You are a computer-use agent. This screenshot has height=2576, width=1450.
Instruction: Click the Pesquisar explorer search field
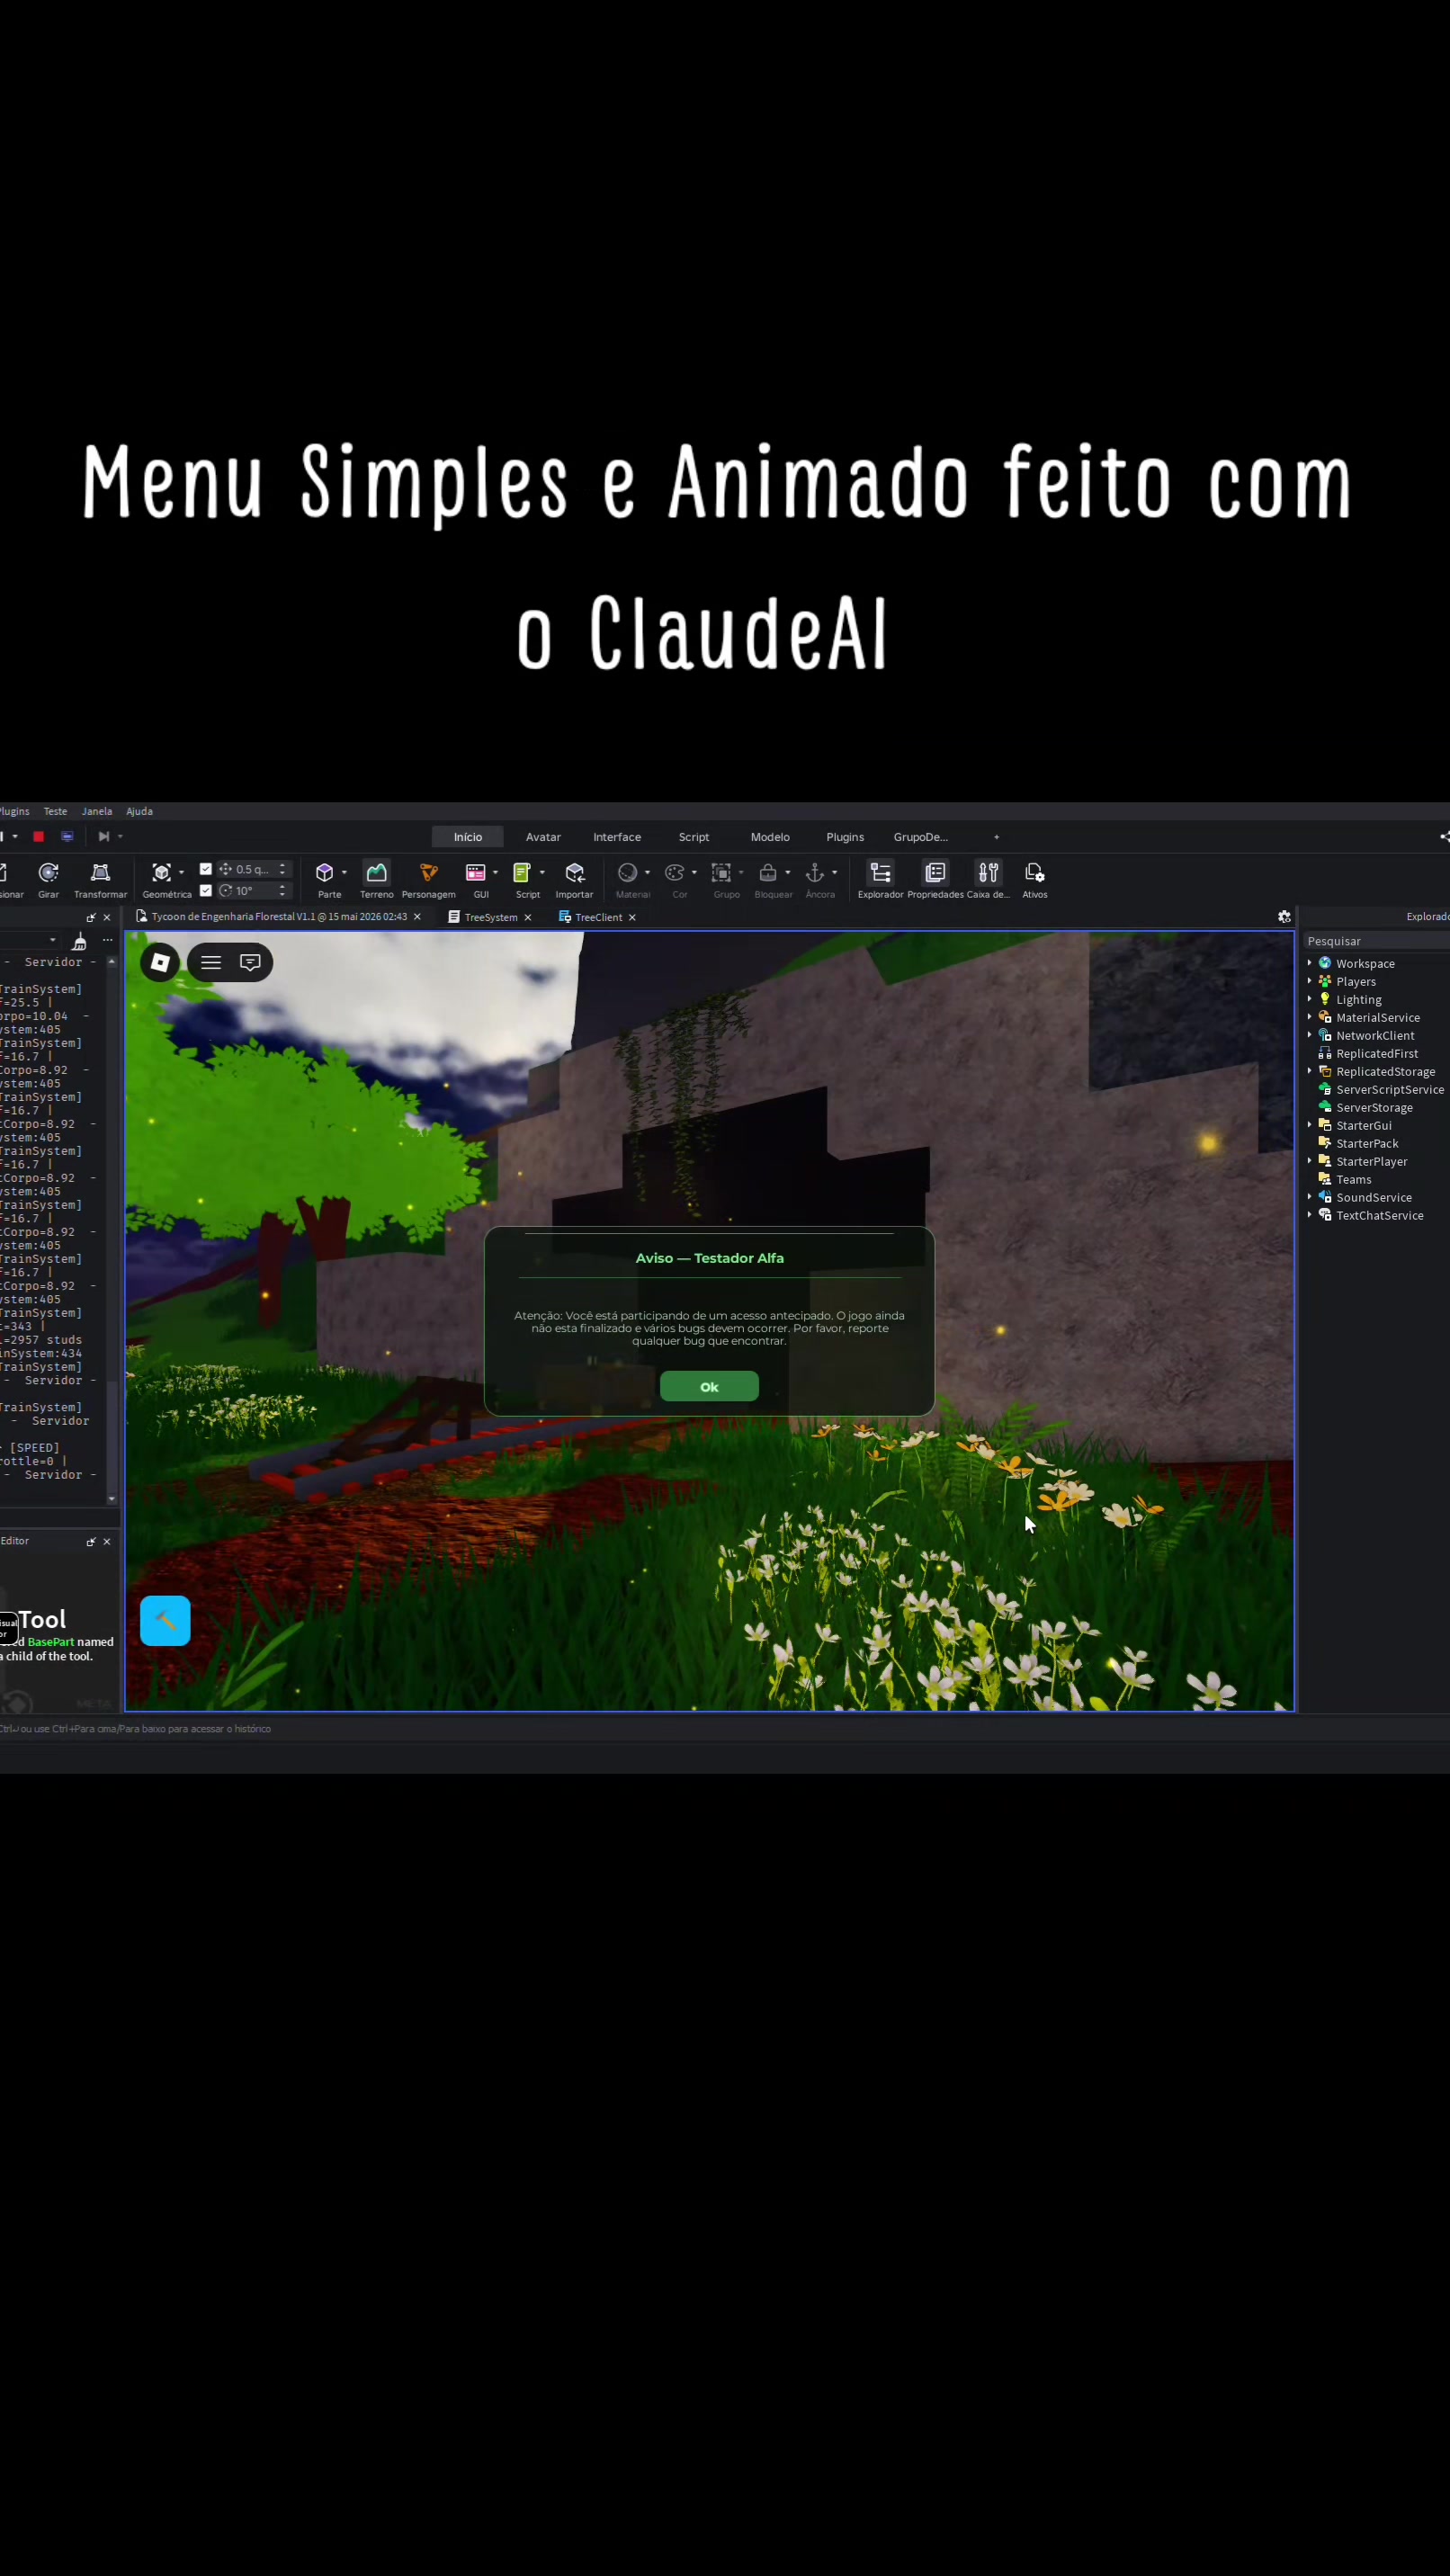pyautogui.click(x=1376, y=941)
